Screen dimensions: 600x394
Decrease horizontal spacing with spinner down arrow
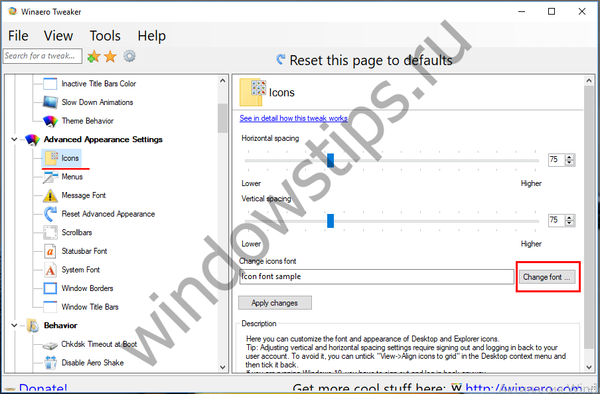(x=570, y=162)
